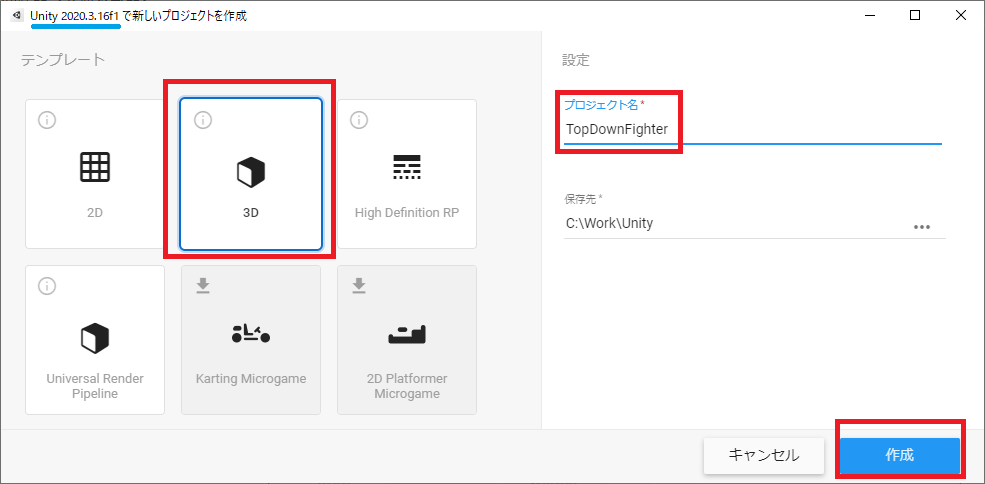Viewport: 985px width, 484px height.
Task: Open info icon on 3D template
Action: coord(202,120)
